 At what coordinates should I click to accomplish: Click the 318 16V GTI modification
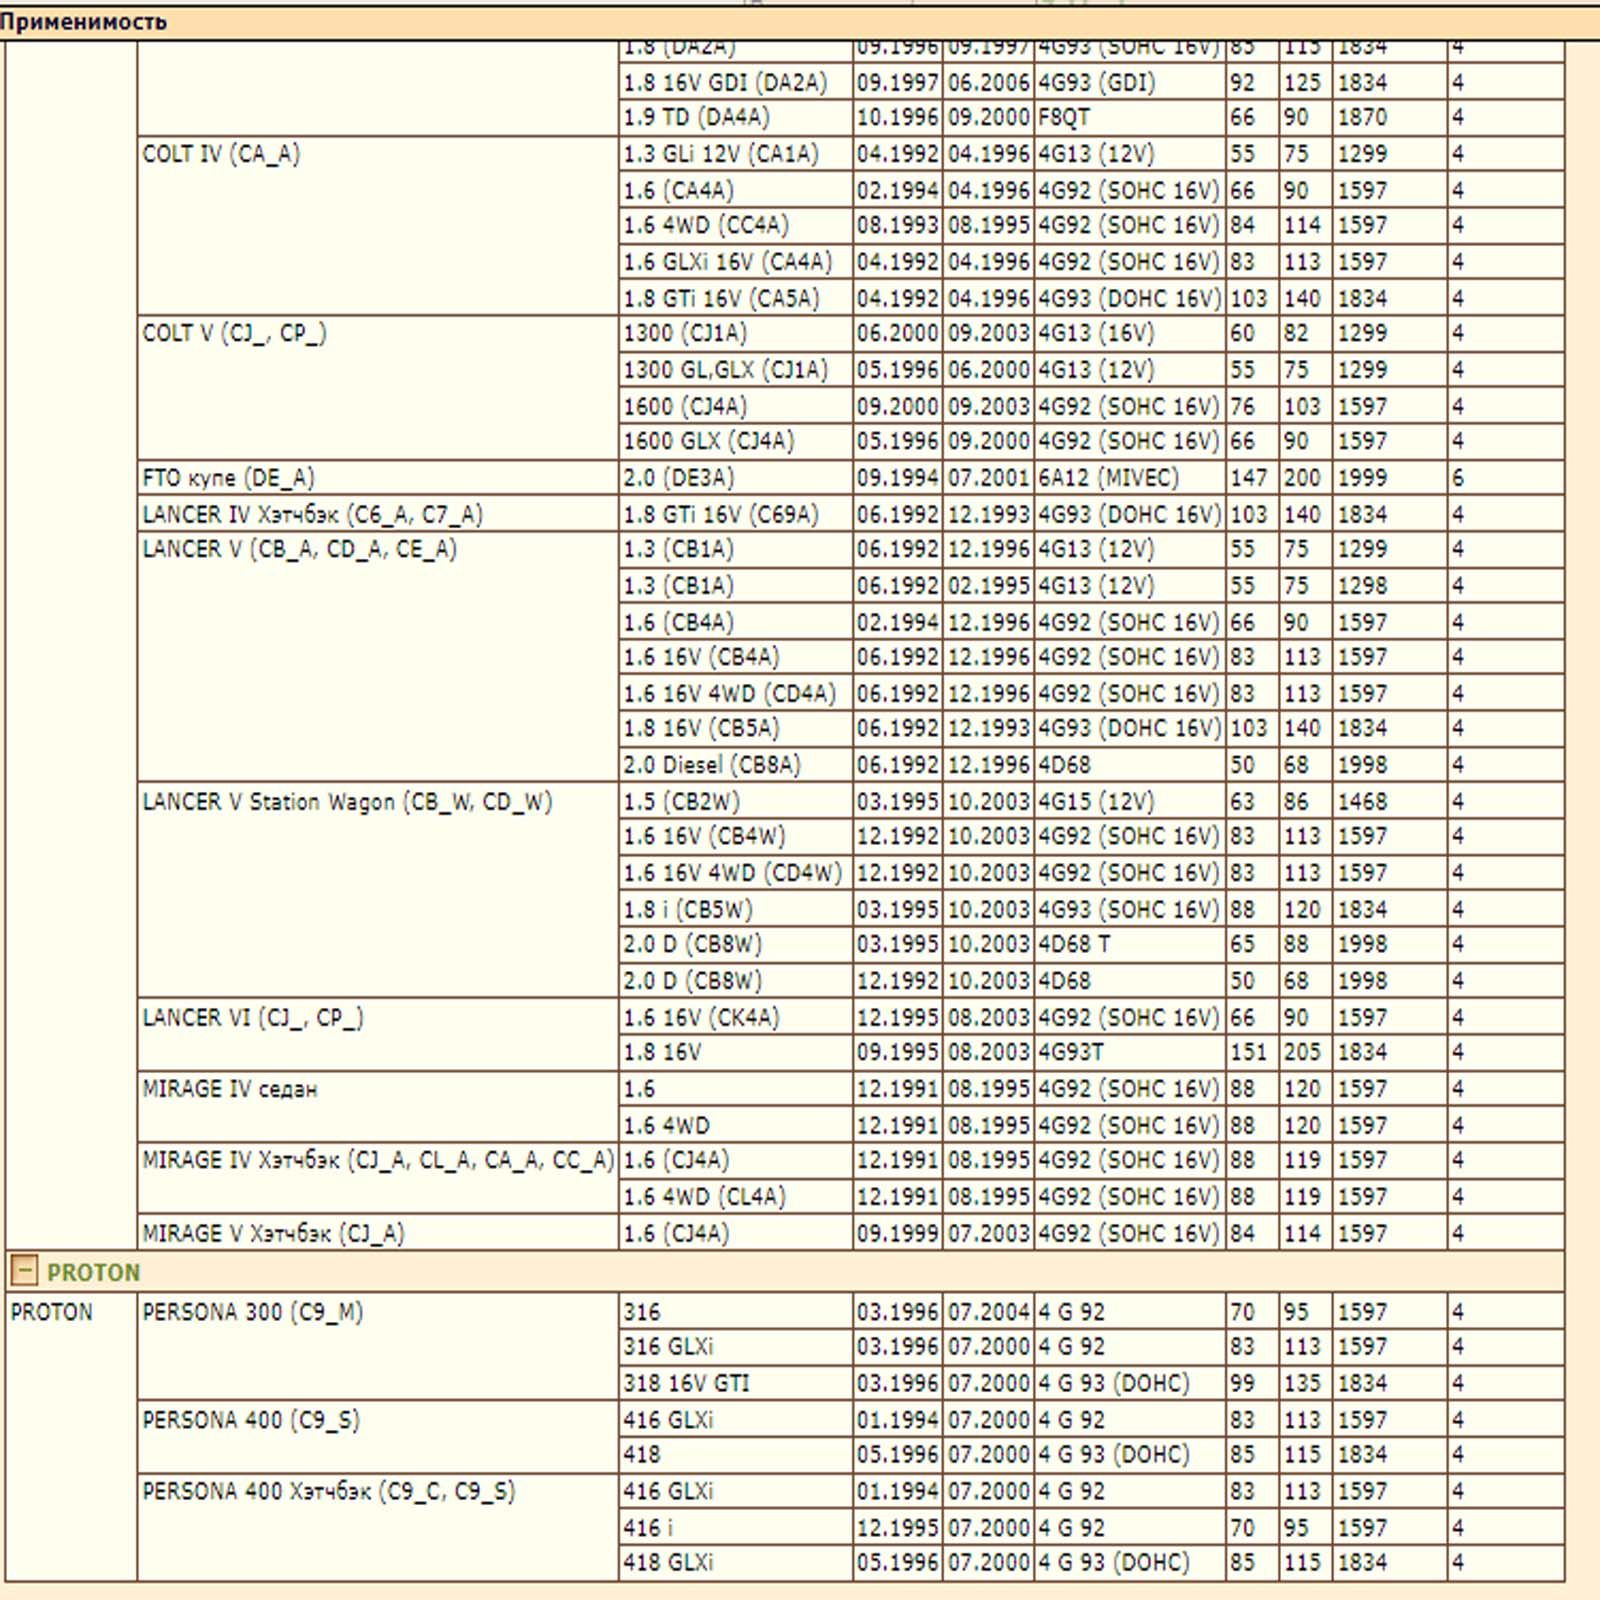pos(736,1383)
